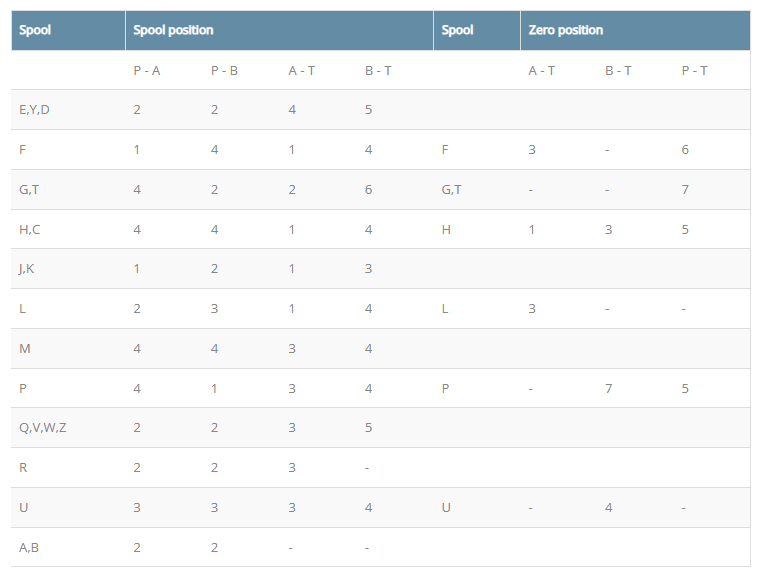Click 'L' in the second Spool column

(445, 308)
